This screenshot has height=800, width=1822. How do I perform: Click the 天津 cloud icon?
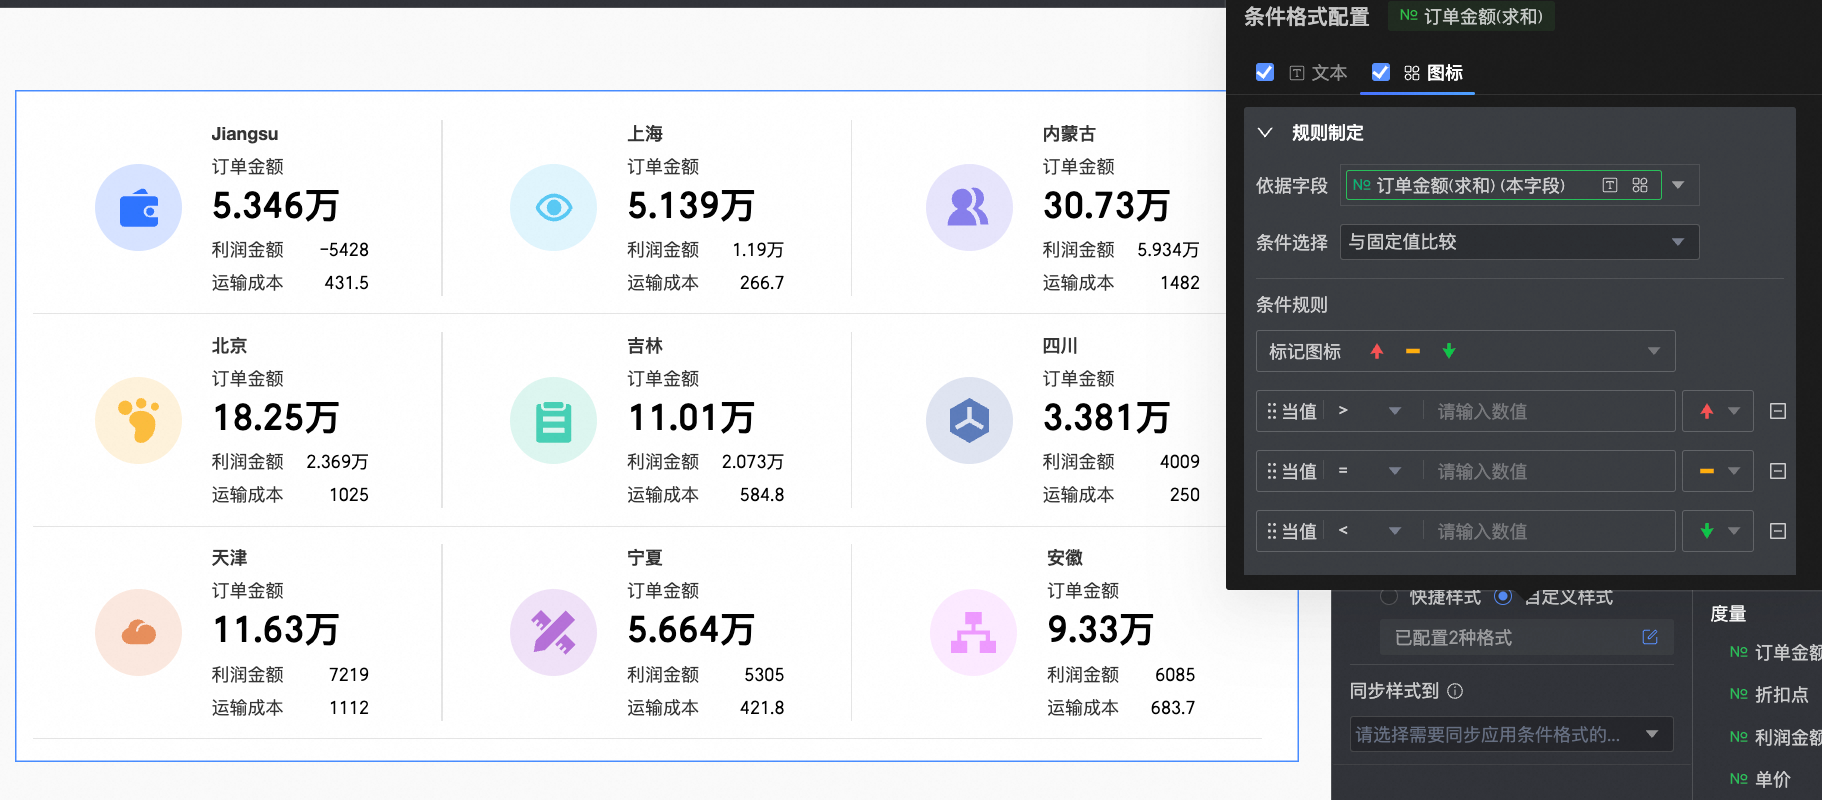139,632
